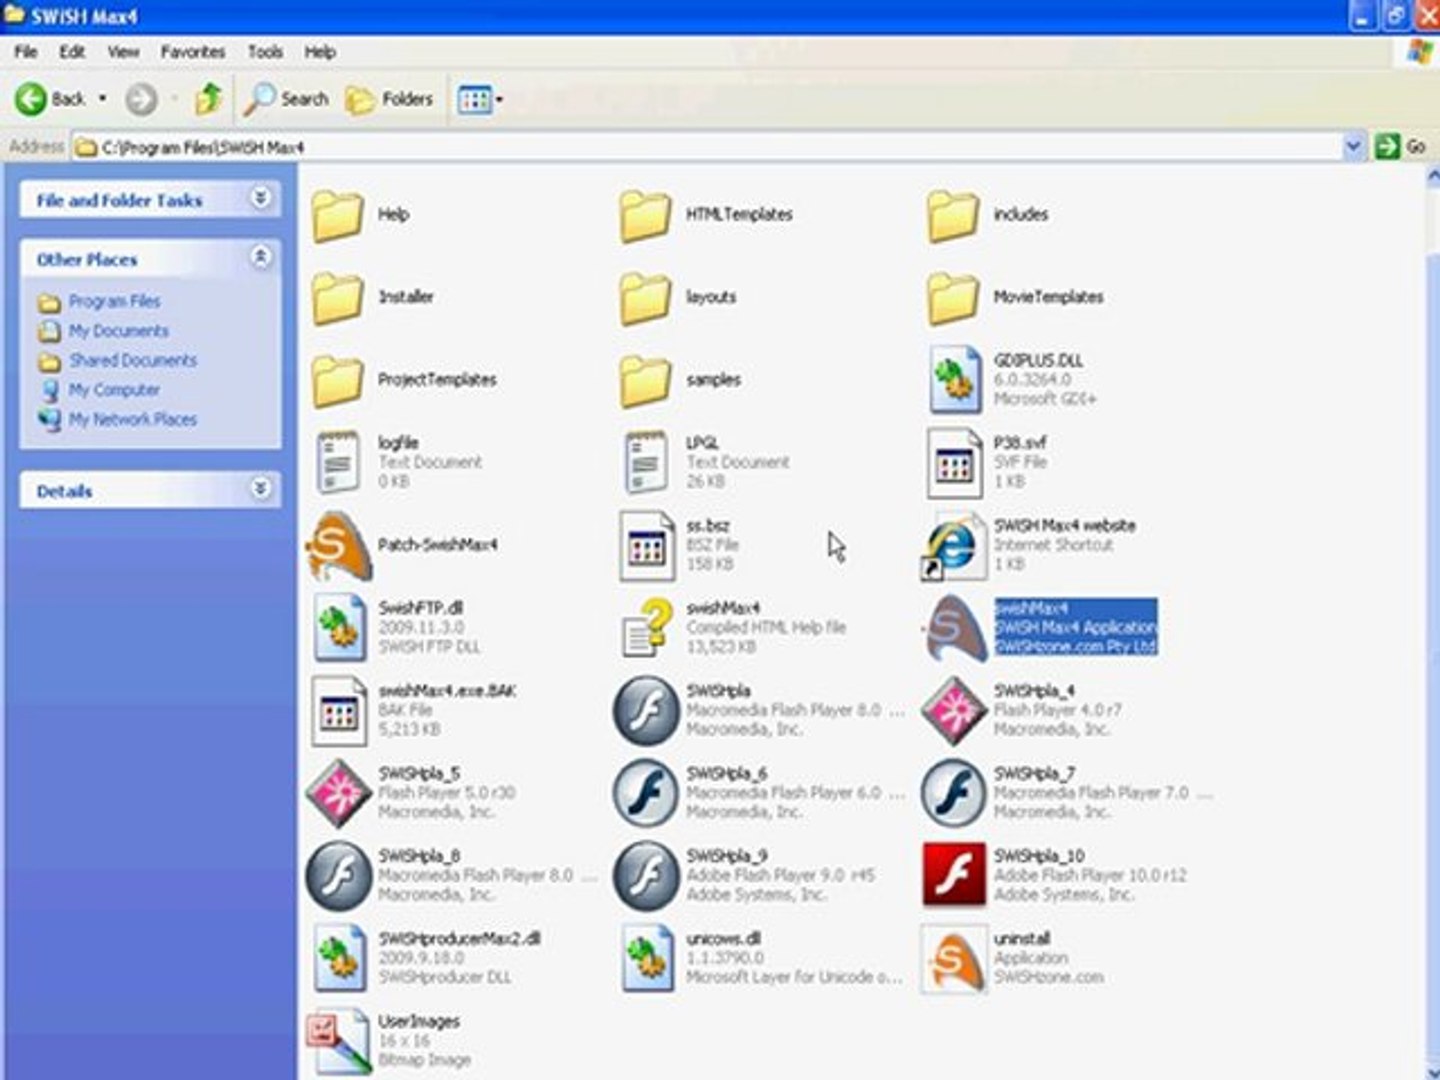Open the Help menu
The height and width of the screenshot is (1080, 1440).
(320, 52)
